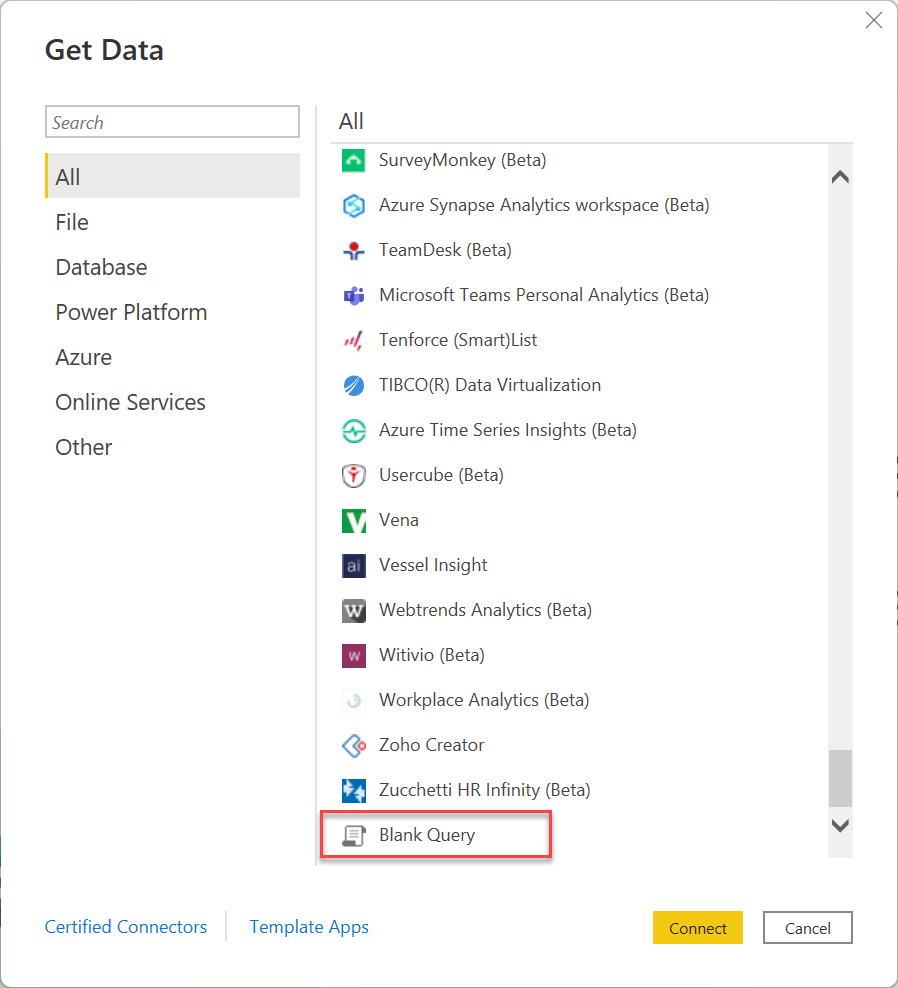This screenshot has height=988, width=898.
Task: Focus the Search input field
Action: point(172,122)
